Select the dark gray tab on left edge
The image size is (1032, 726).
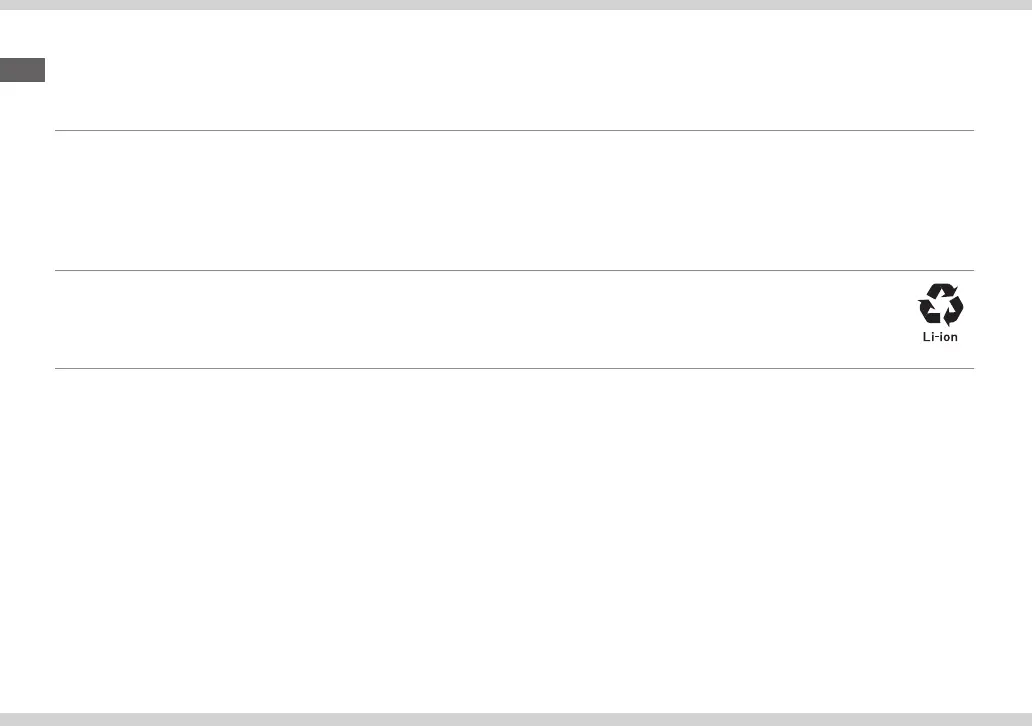[x=22, y=70]
